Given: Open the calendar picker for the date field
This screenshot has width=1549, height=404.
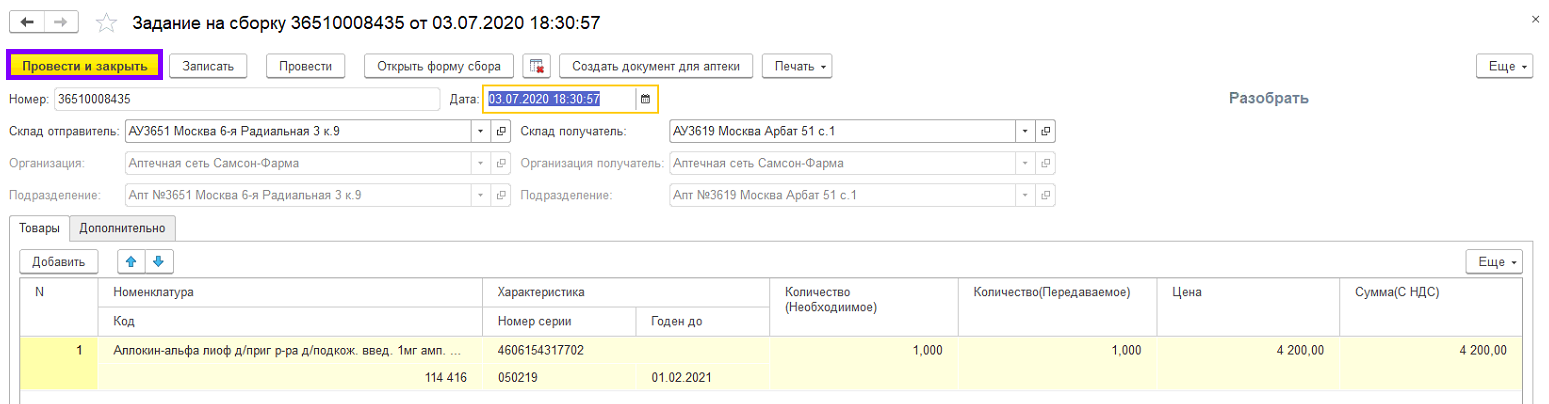Looking at the screenshot, I should (645, 99).
